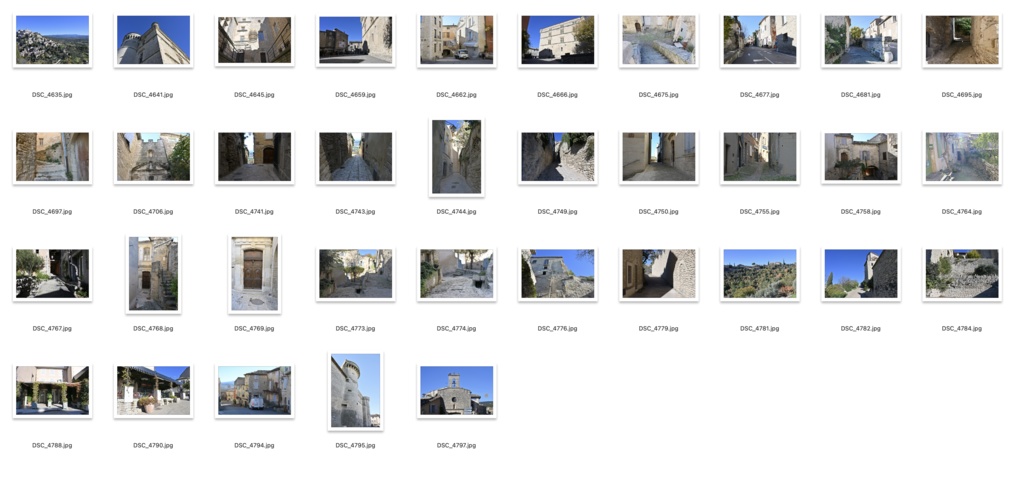Click the filename text DSC_4706.jpg
Viewport: 1024px width, 495px height.
tap(153, 212)
